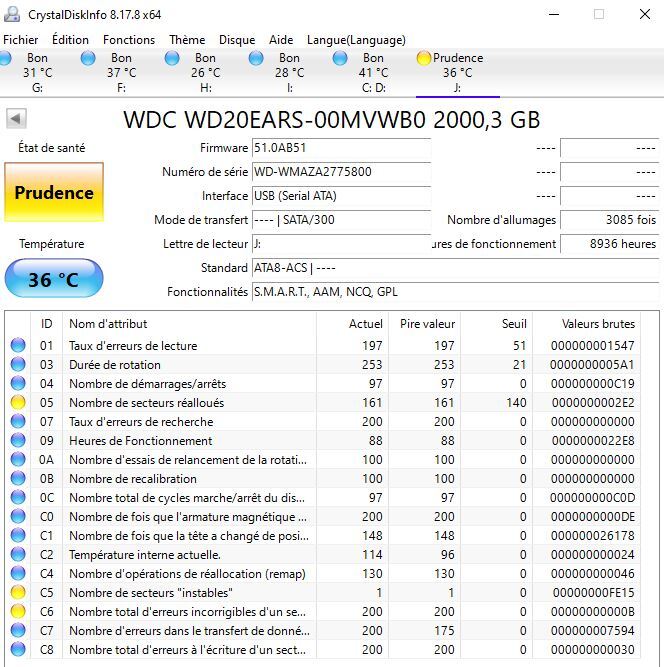Click the yellow Prudence health status button

coord(54,192)
